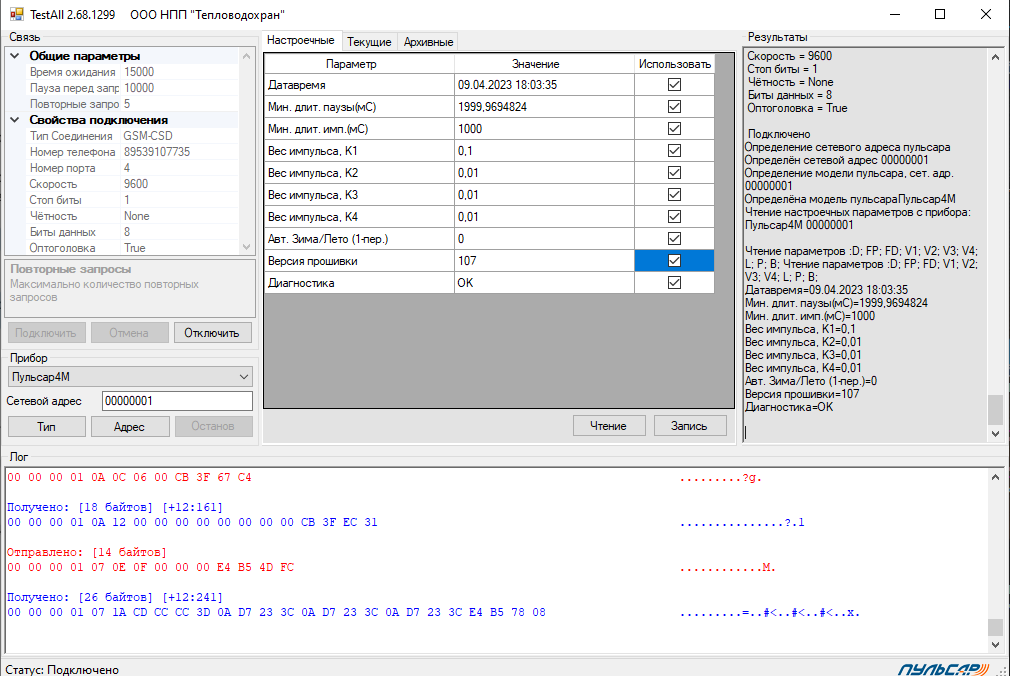The height and width of the screenshot is (676, 1010).
Task: Click the 'Получено: [26 байтов]' log line
Action: [115, 597]
